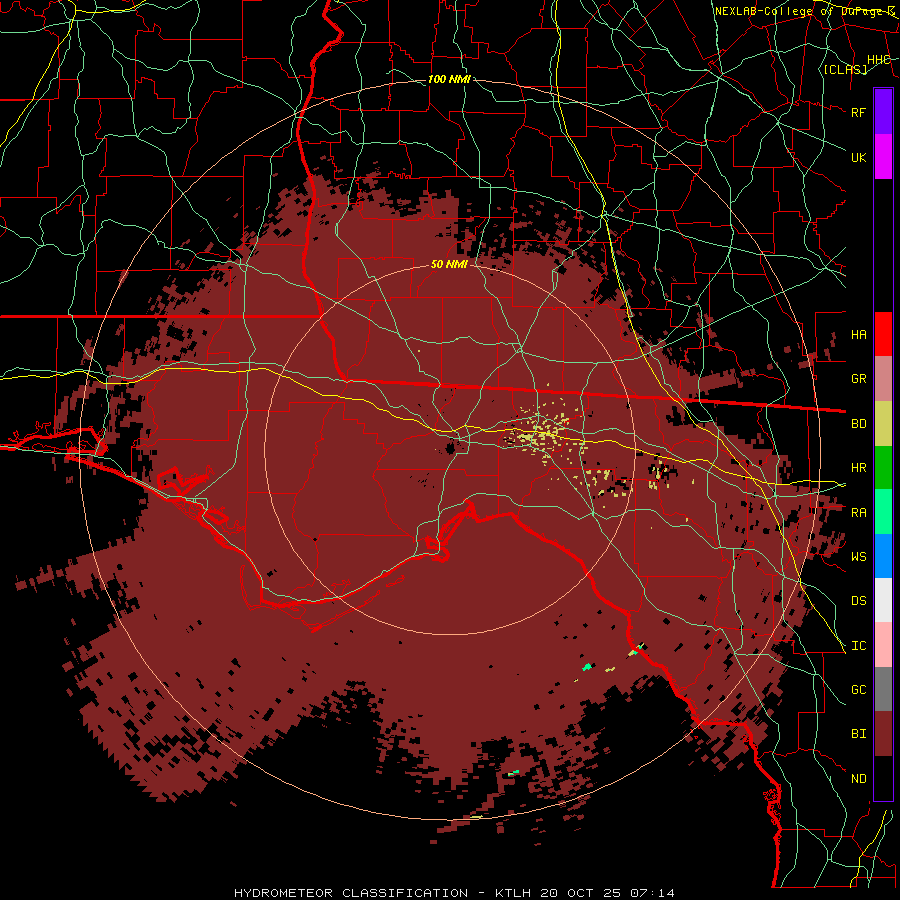Viewport: 900px width, 900px height.
Task: Click the 'HHC' product code text
Action: pos(879,60)
